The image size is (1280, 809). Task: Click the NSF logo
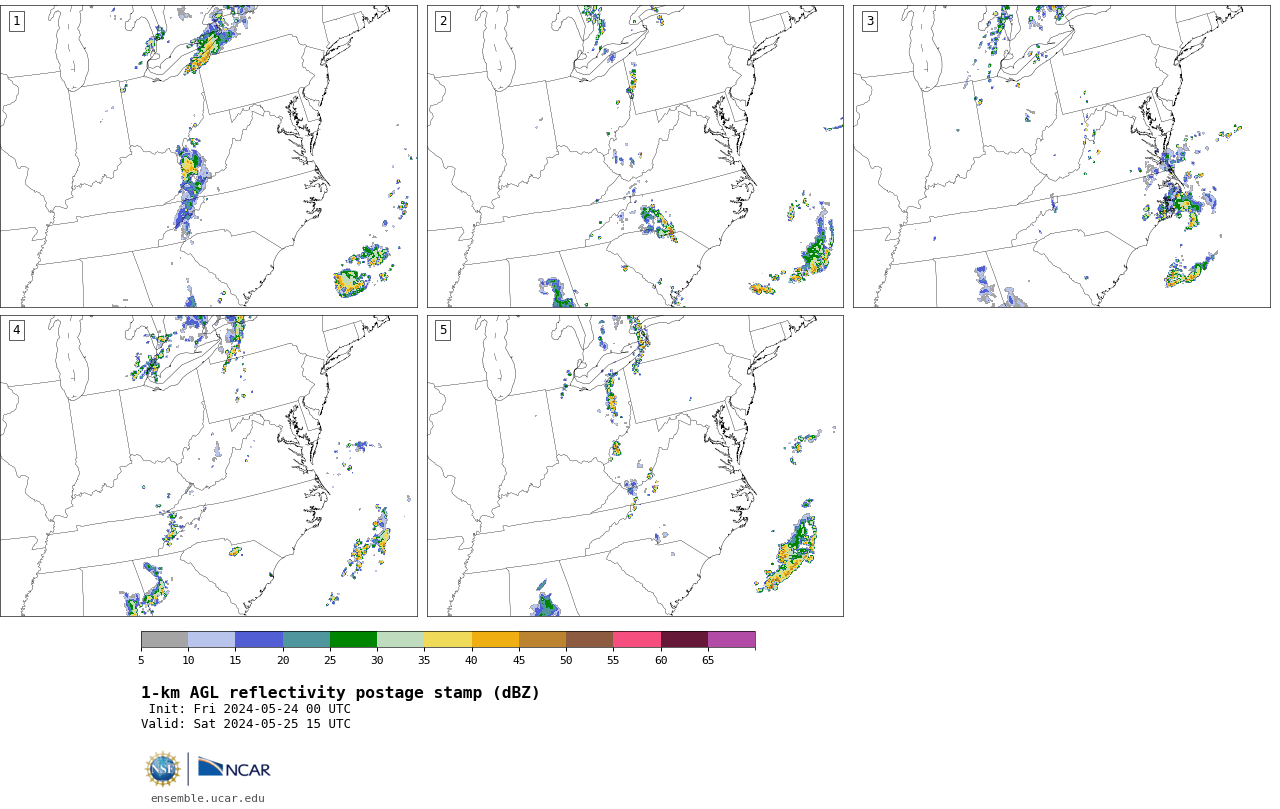pos(163,769)
